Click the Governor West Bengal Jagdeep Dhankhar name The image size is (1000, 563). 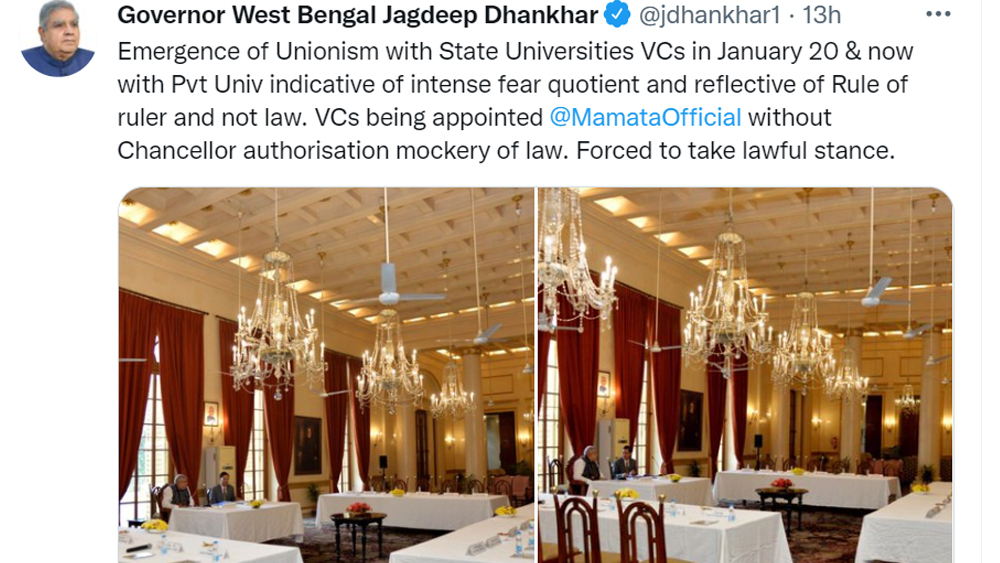[x=358, y=15]
